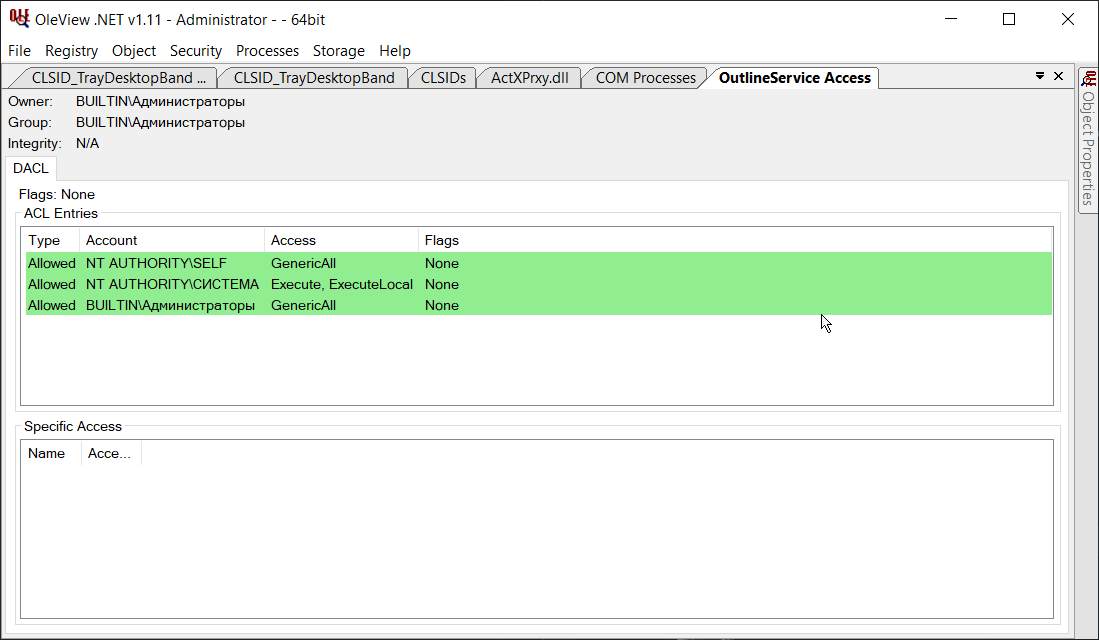The width and height of the screenshot is (1099, 640).
Task: Open the Object Properties side panel
Action: tap(1088, 140)
